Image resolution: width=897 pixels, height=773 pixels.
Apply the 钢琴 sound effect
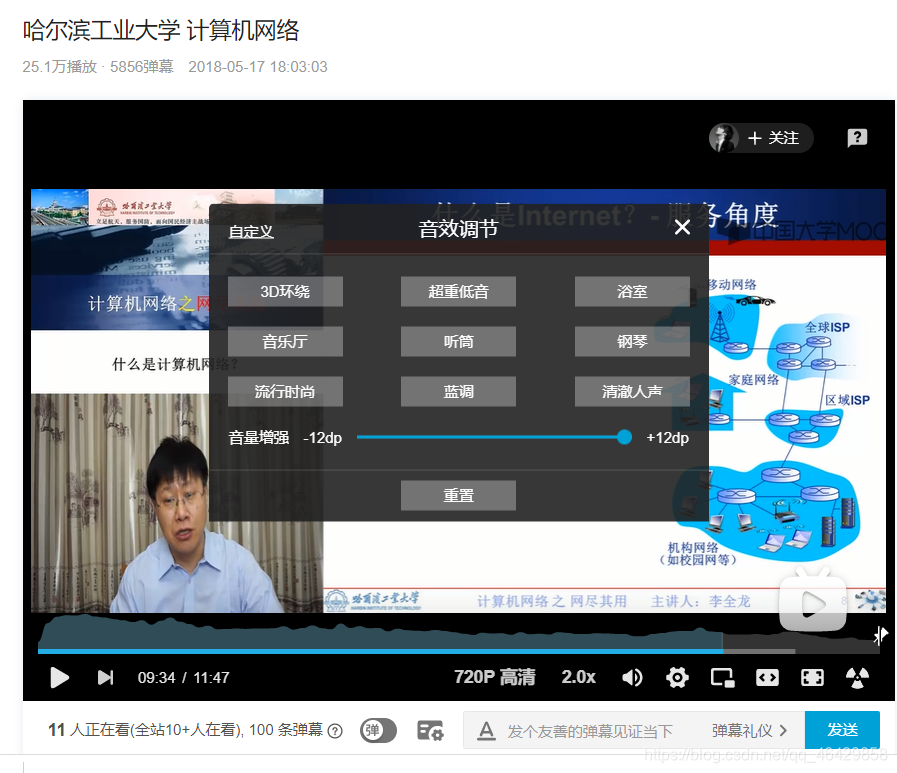click(632, 342)
